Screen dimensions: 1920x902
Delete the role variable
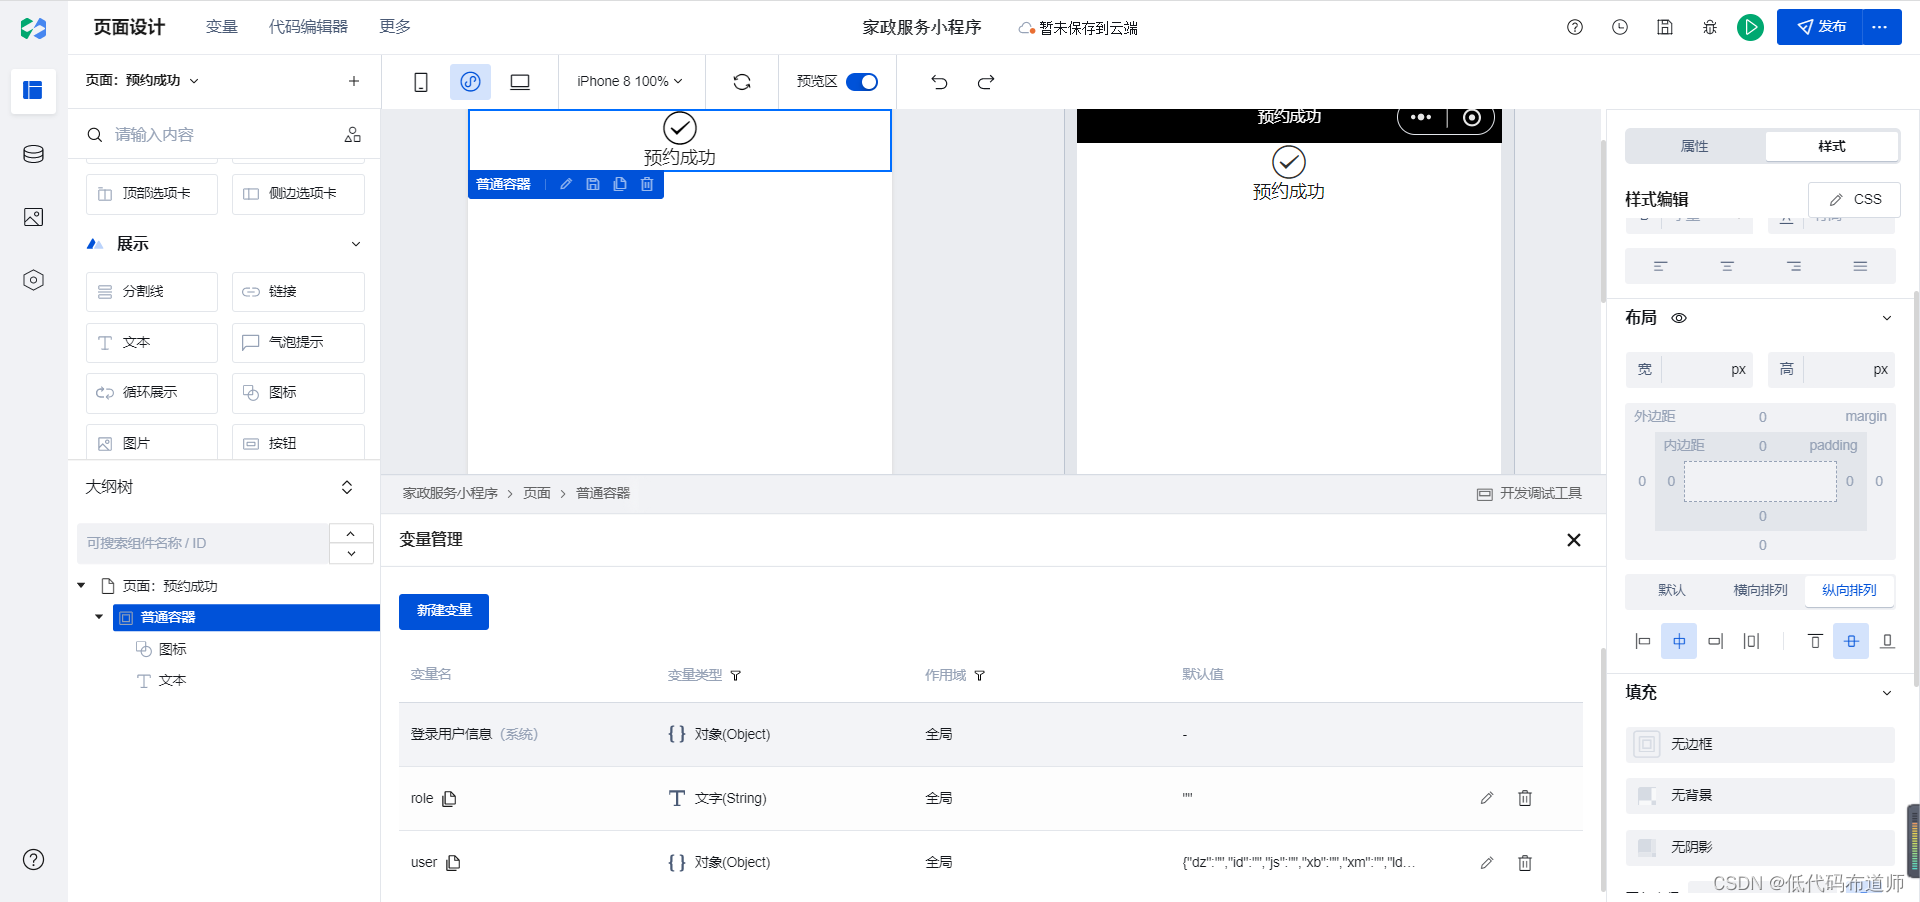[x=1525, y=798]
